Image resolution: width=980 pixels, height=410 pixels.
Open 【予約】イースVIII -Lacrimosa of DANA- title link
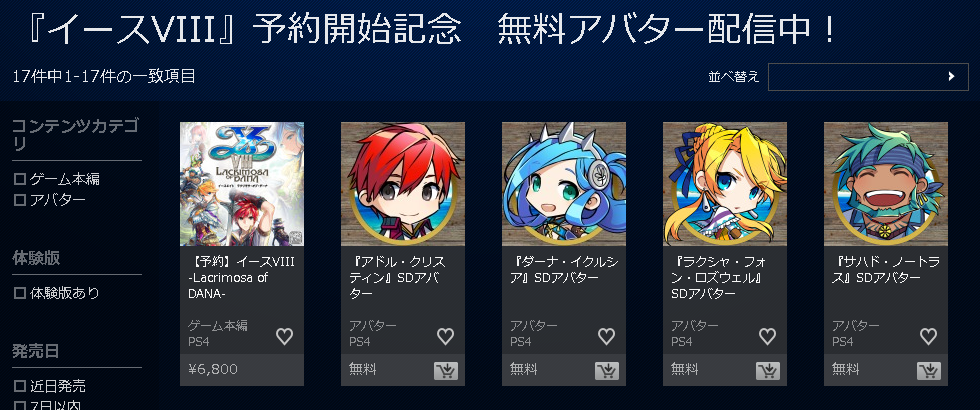click(241, 278)
